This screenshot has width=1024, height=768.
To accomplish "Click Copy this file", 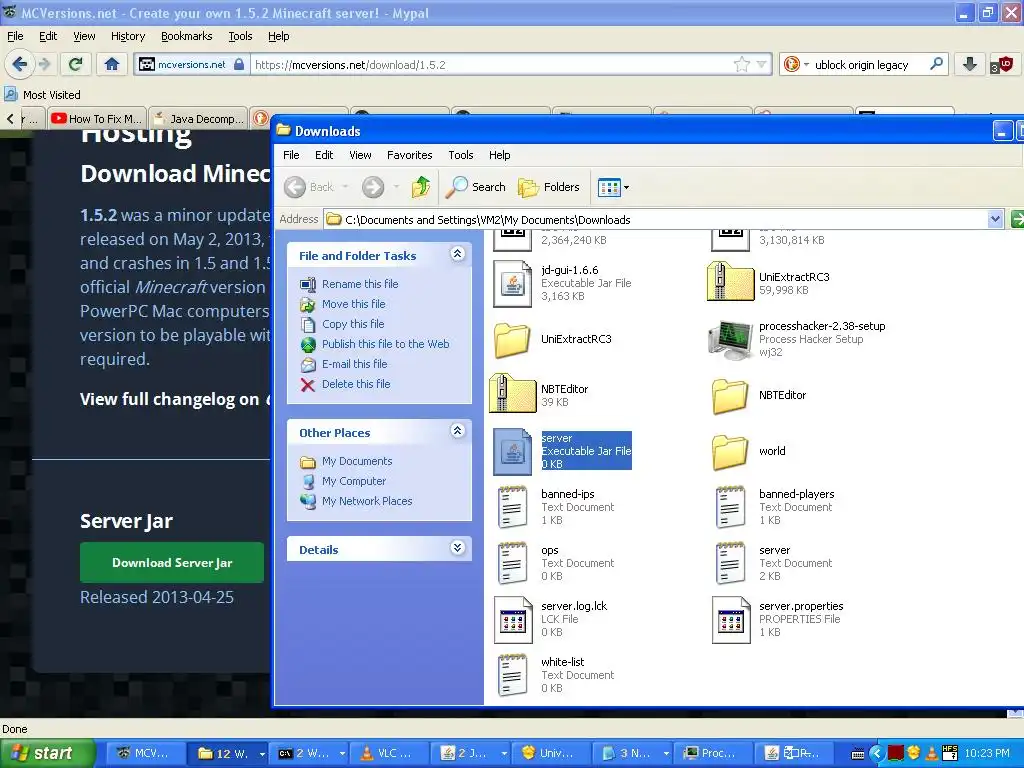I will click(353, 324).
